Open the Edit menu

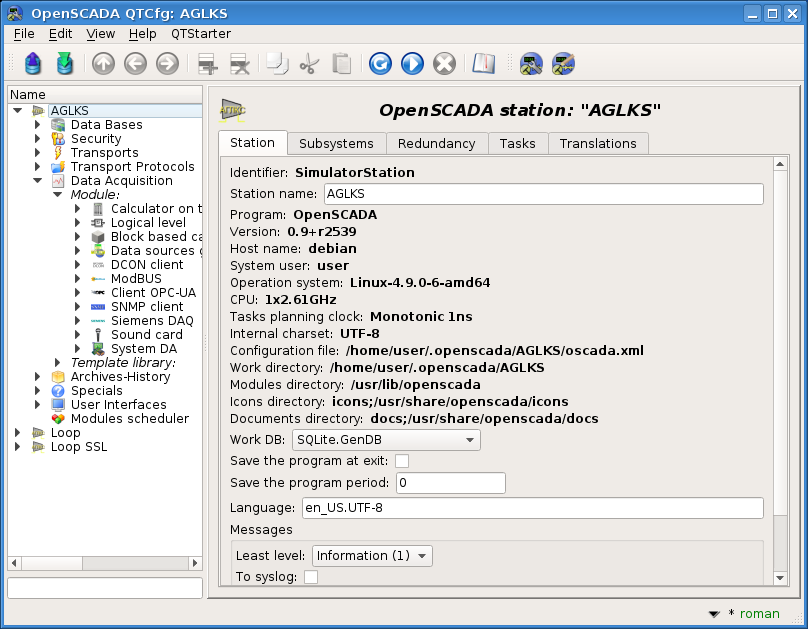60,34
